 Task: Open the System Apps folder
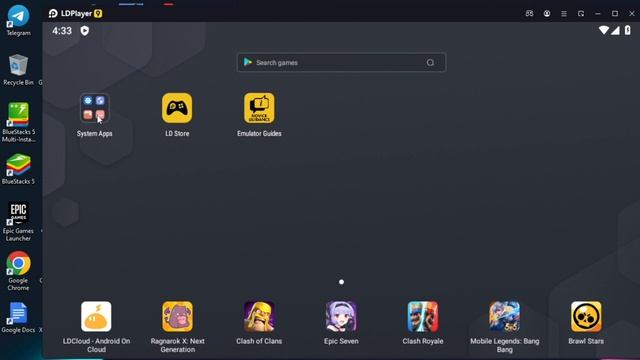click(94, 108)
